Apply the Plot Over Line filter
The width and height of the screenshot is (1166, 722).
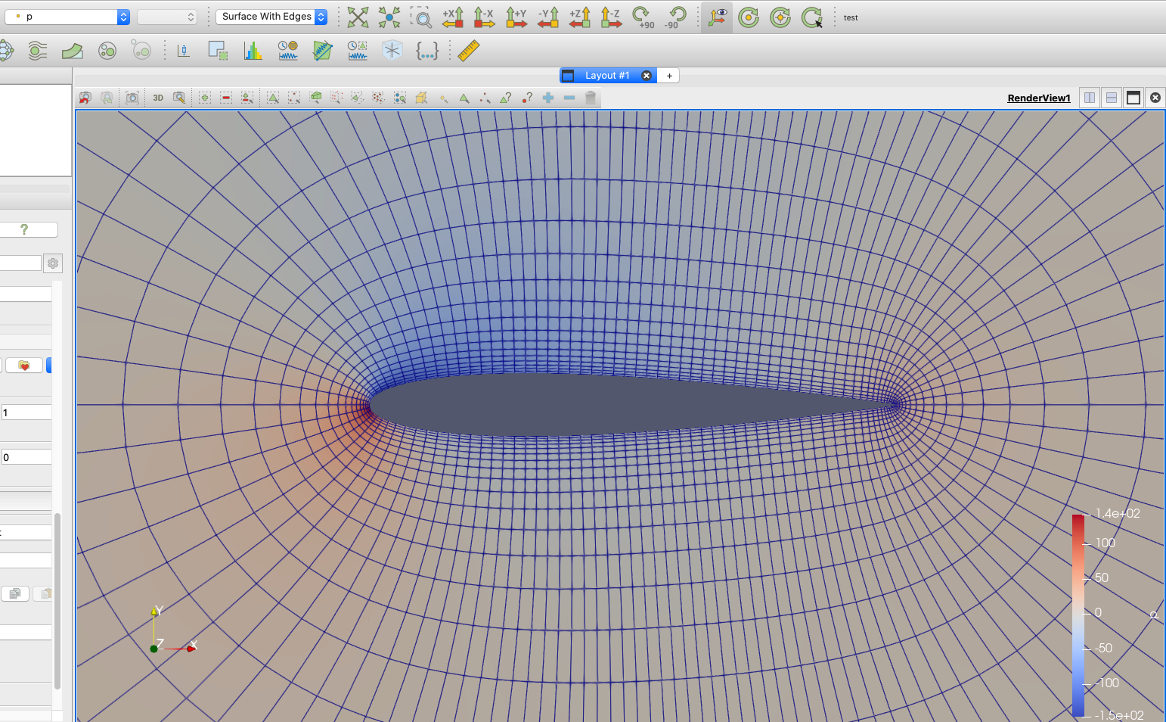[323, 51]
